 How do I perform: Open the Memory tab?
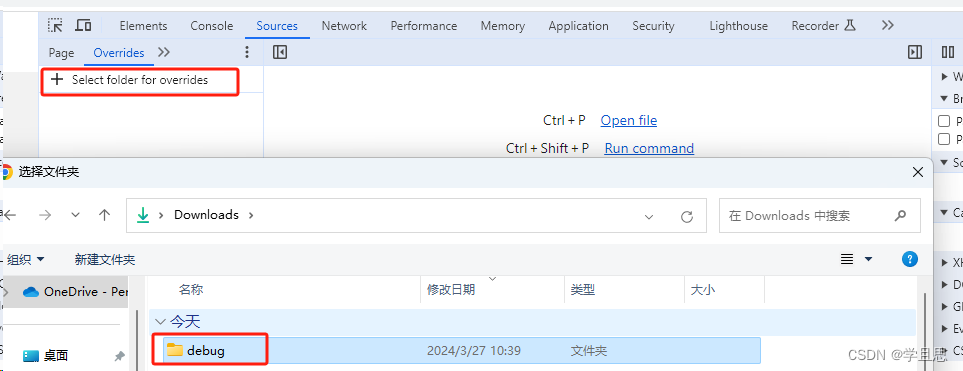(x=502, y=26)
